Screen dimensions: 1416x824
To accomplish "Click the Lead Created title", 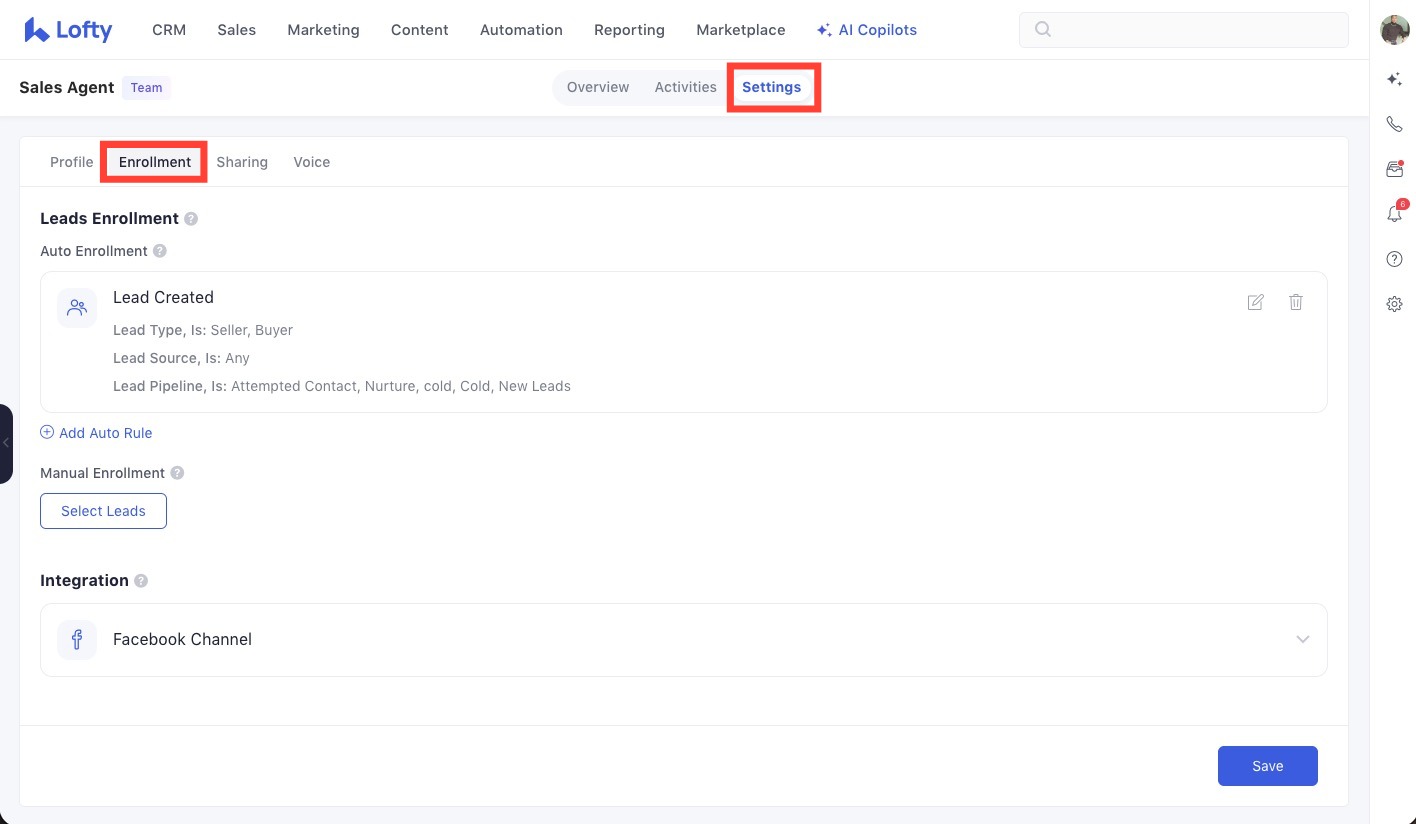I will (163, 297).
